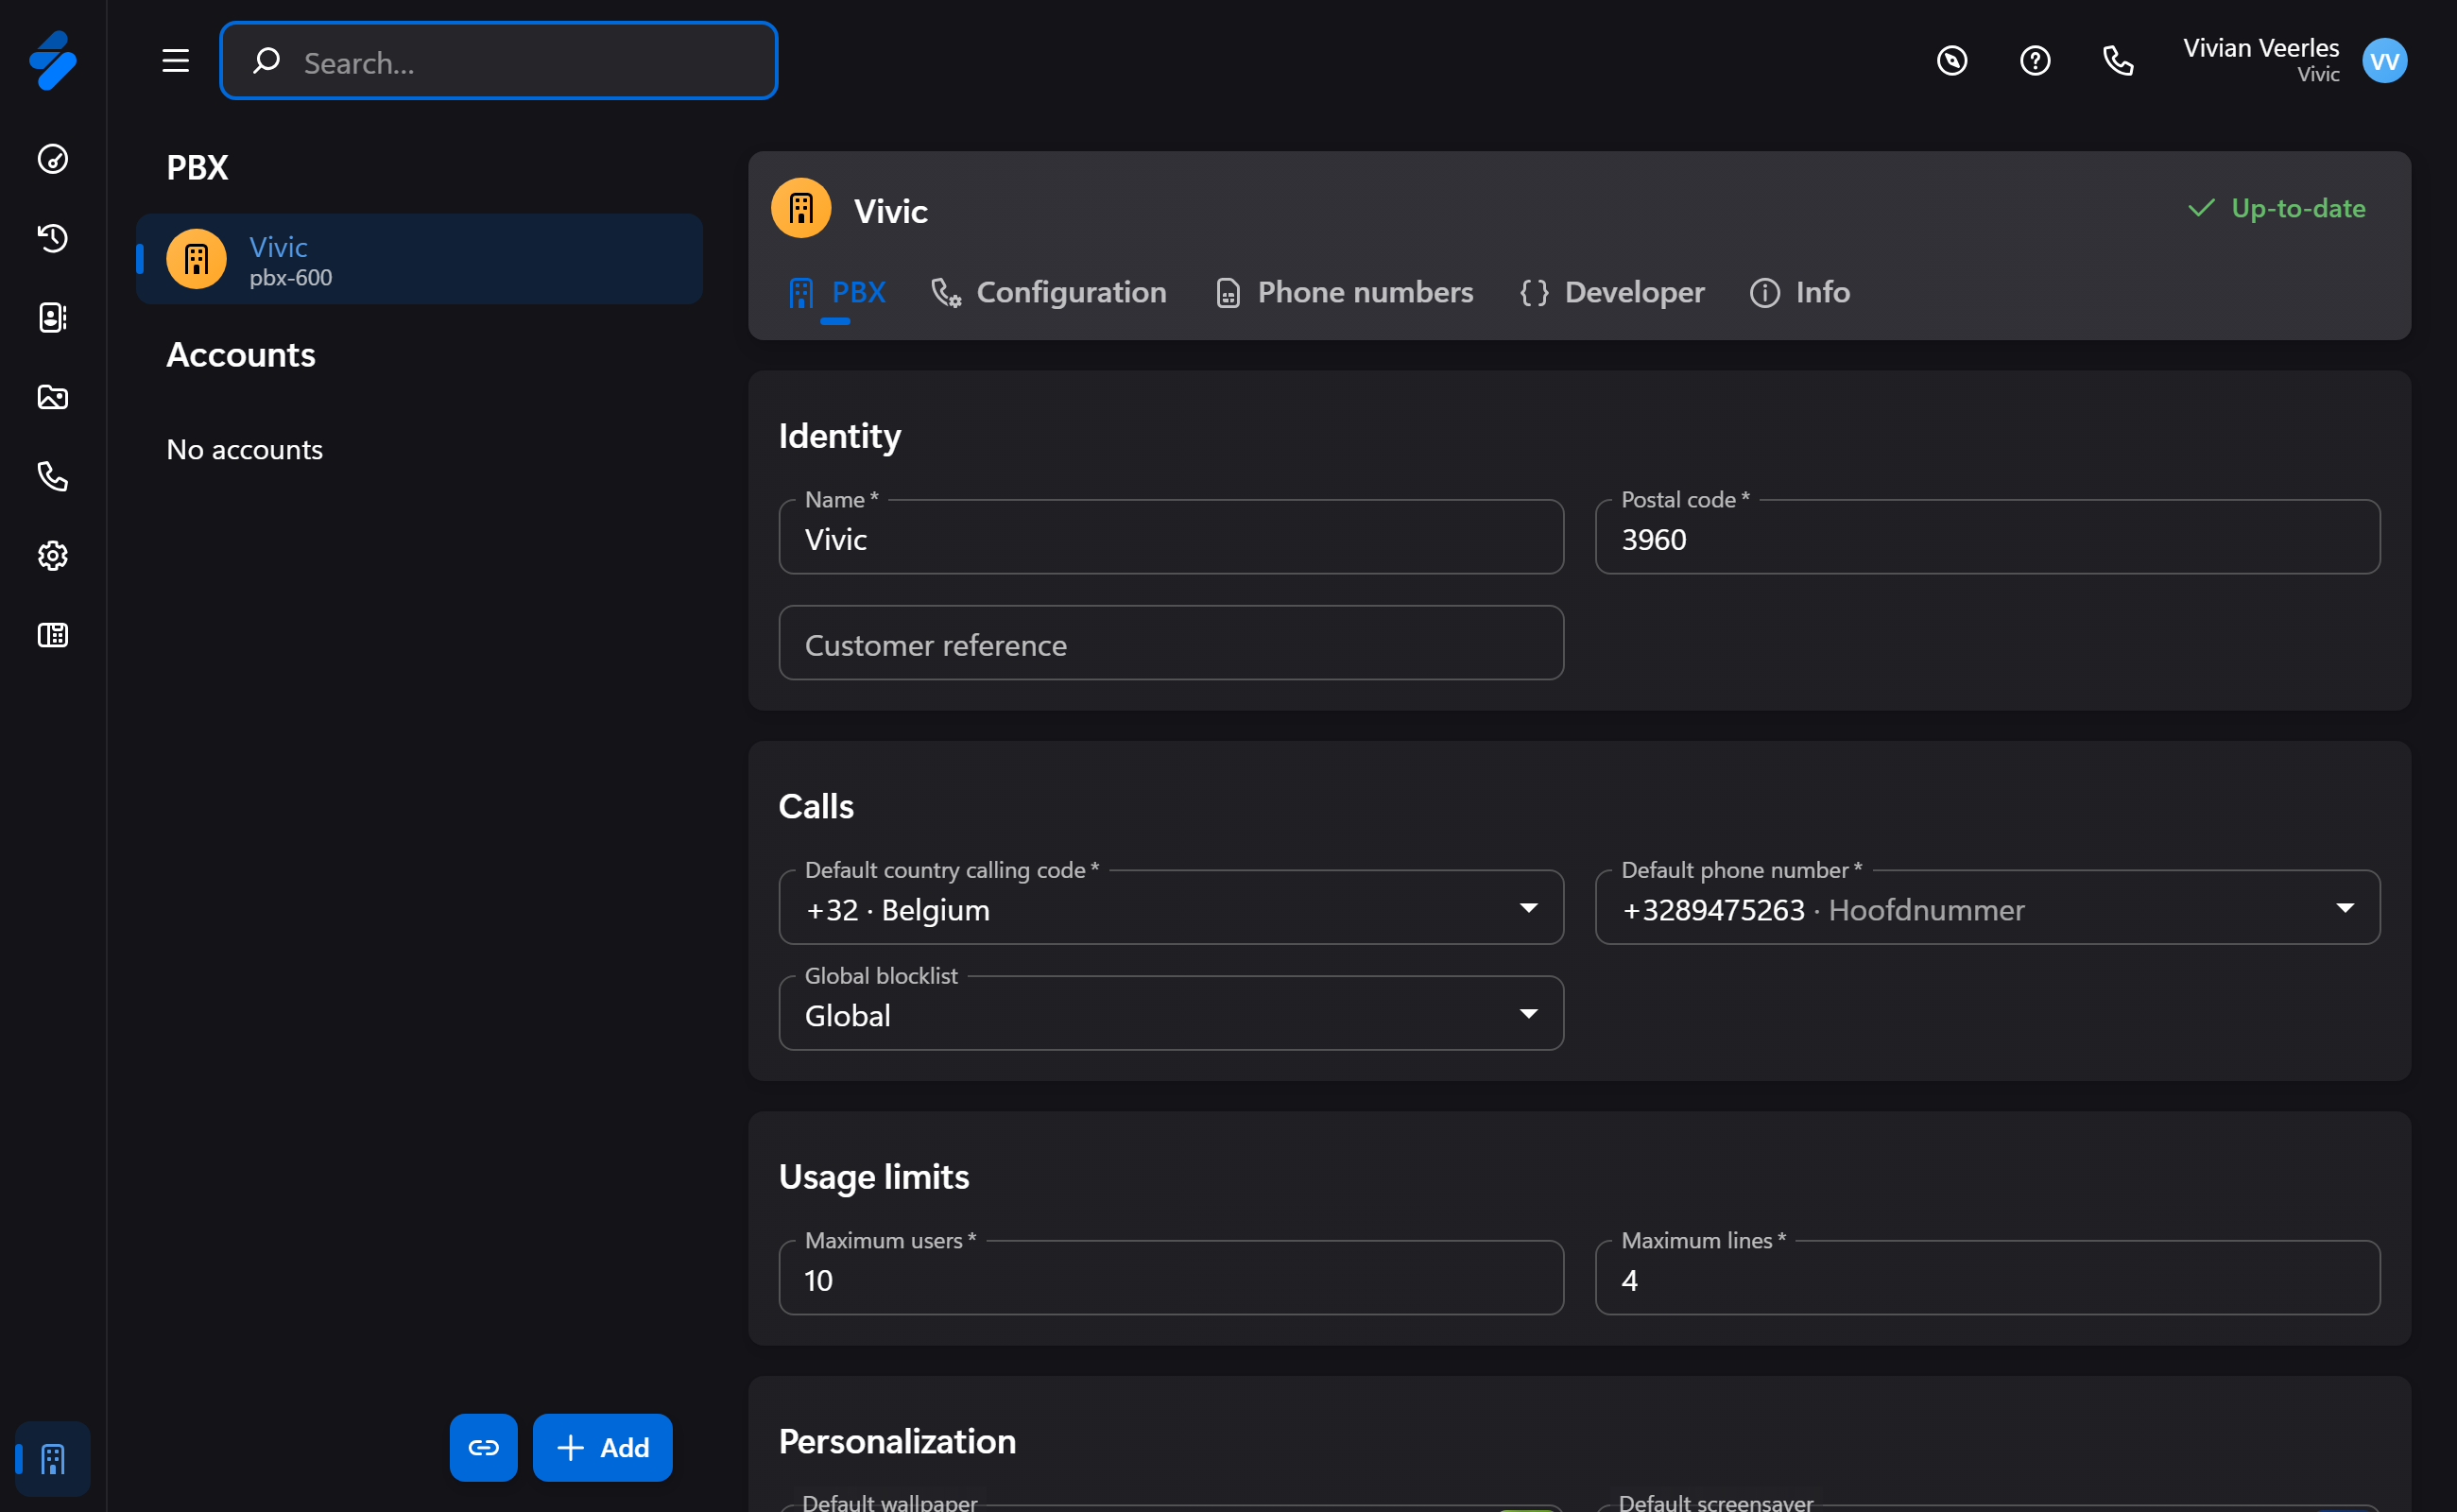Click the Name input field
2457x1512 pixels.
click(1171, 538)
